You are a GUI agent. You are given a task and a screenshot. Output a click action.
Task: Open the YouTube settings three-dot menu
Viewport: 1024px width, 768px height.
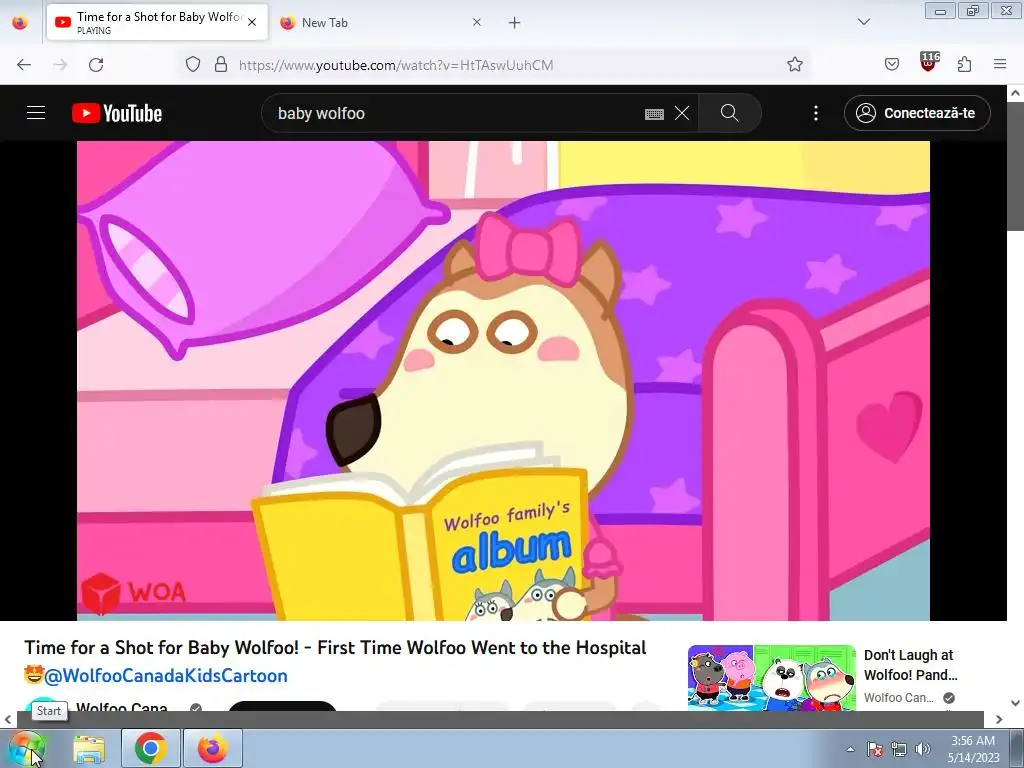tap(816, 113)
